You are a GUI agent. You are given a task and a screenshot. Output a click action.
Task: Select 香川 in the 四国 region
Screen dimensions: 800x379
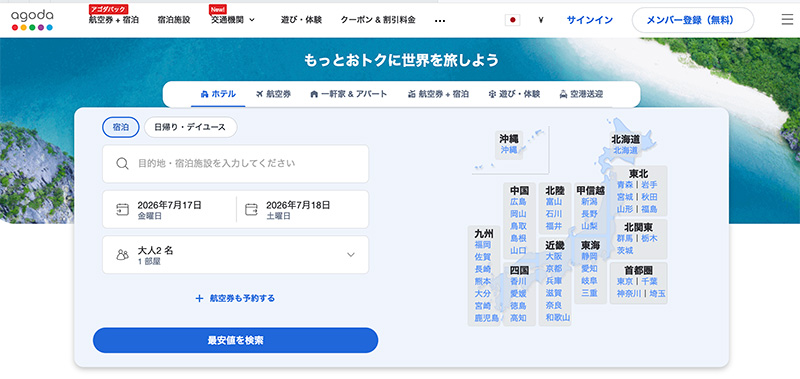518,281
